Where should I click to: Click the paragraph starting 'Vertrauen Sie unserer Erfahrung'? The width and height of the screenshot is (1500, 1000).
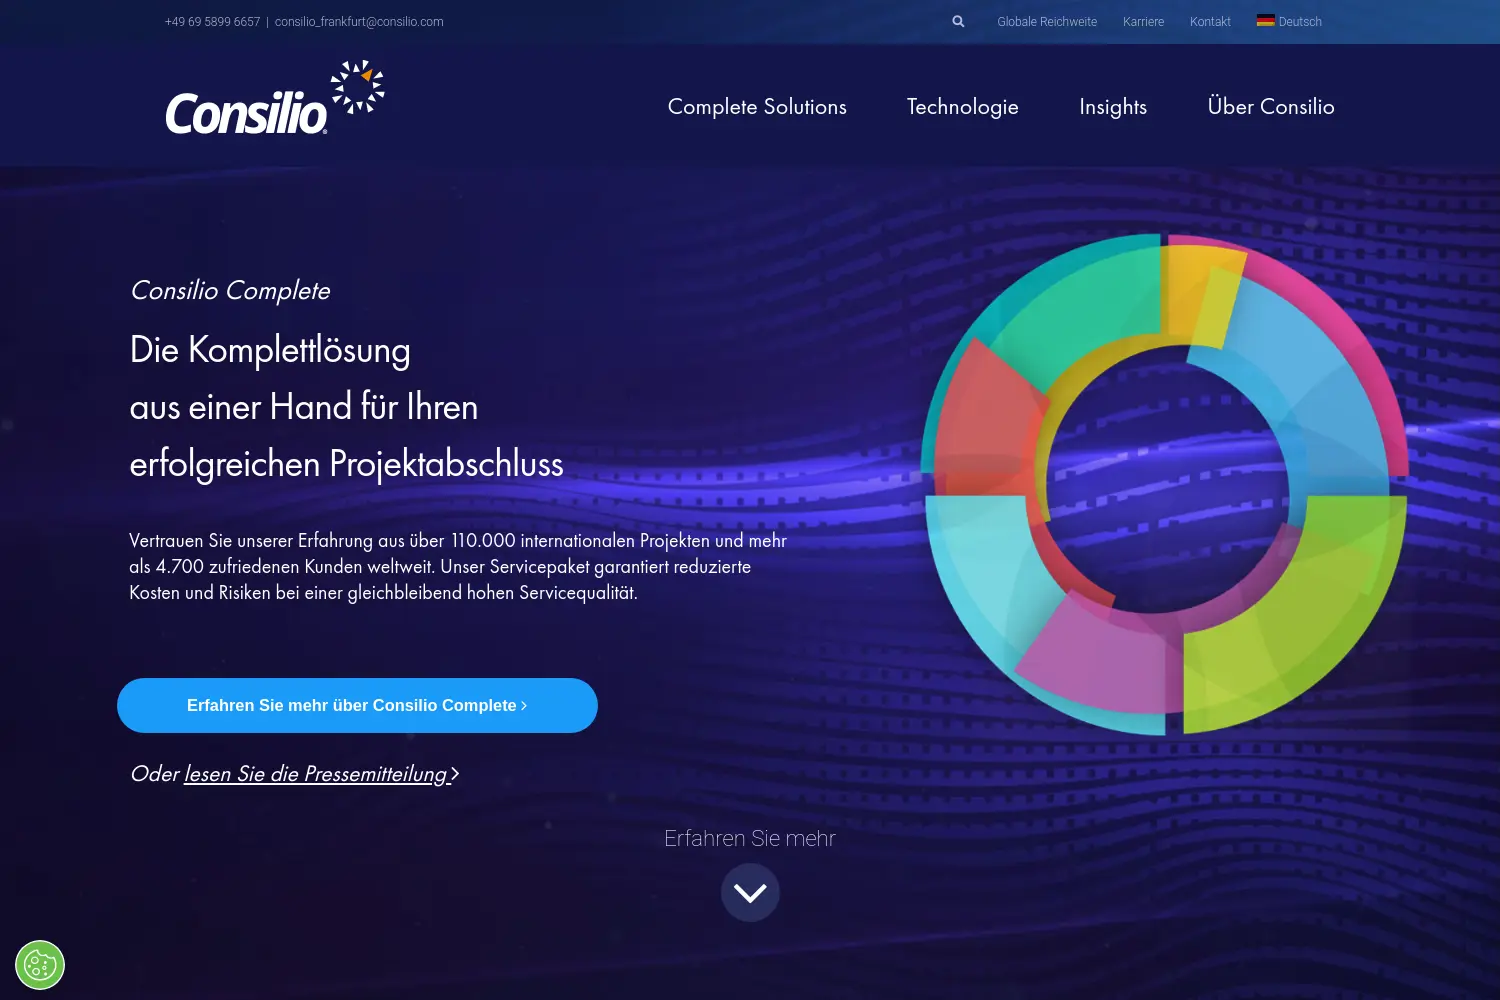click(x=458, y=566)
